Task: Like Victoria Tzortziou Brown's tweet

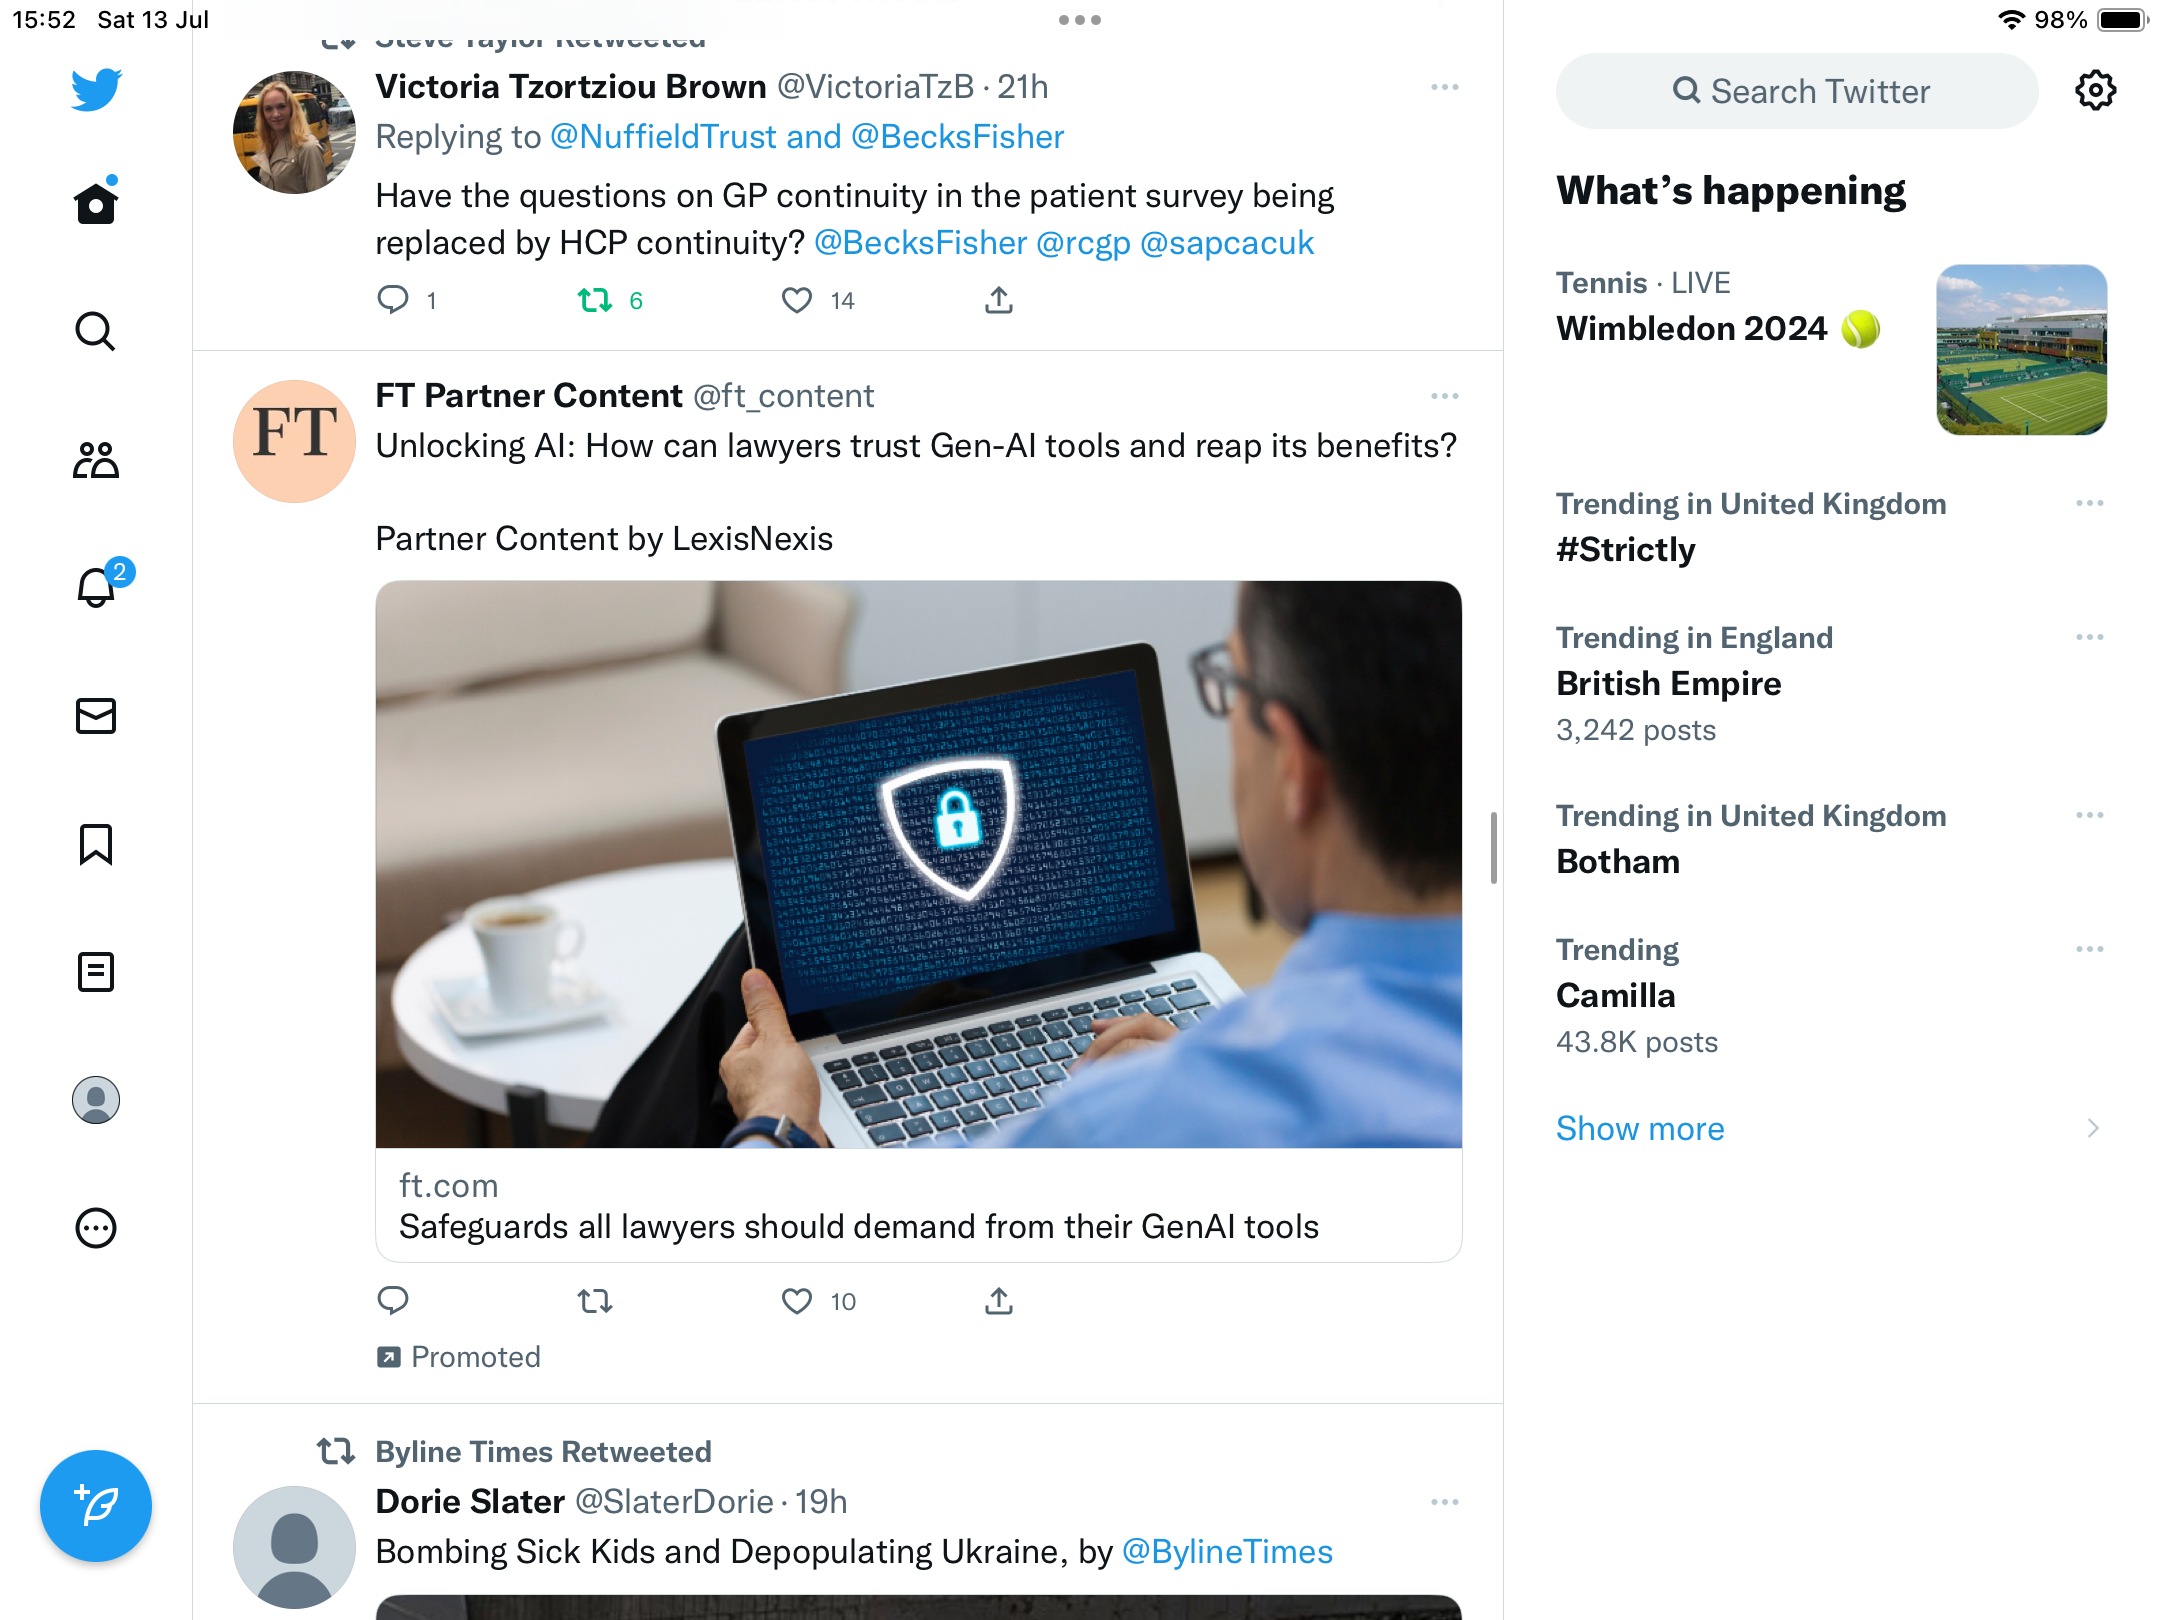Action: pyautogui.click(x=797, y=300)
